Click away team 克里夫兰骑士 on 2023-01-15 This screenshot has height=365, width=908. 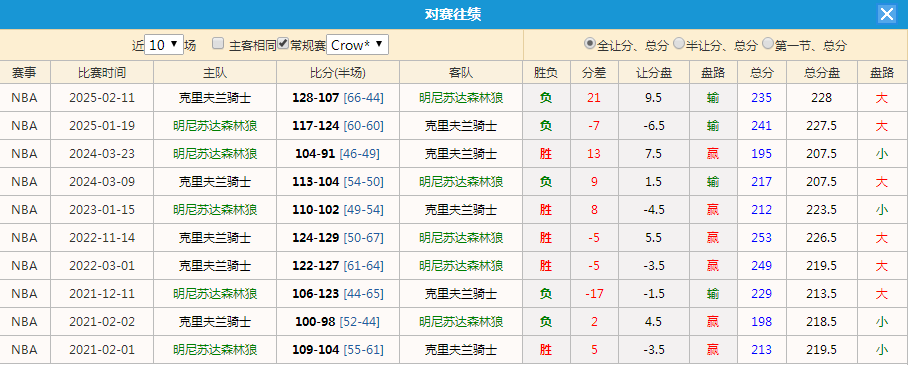click(x=461, y=210)
